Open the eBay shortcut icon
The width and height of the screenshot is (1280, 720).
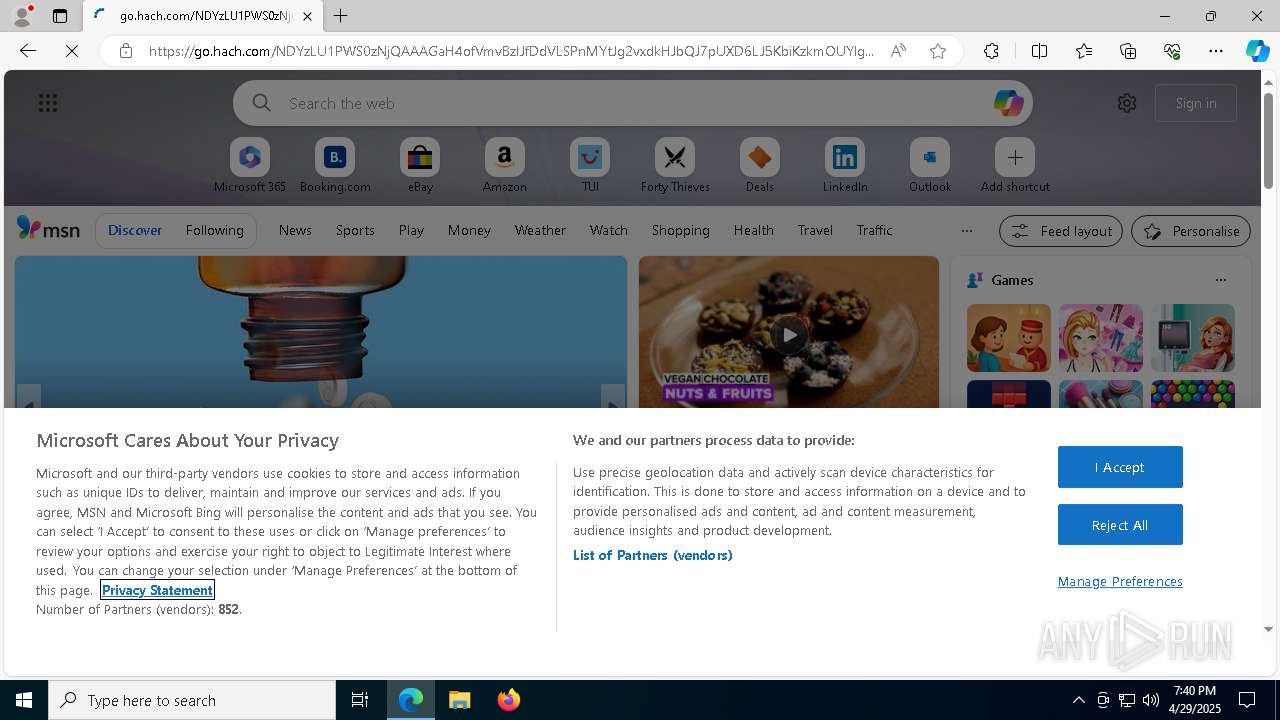pos(420,157)
